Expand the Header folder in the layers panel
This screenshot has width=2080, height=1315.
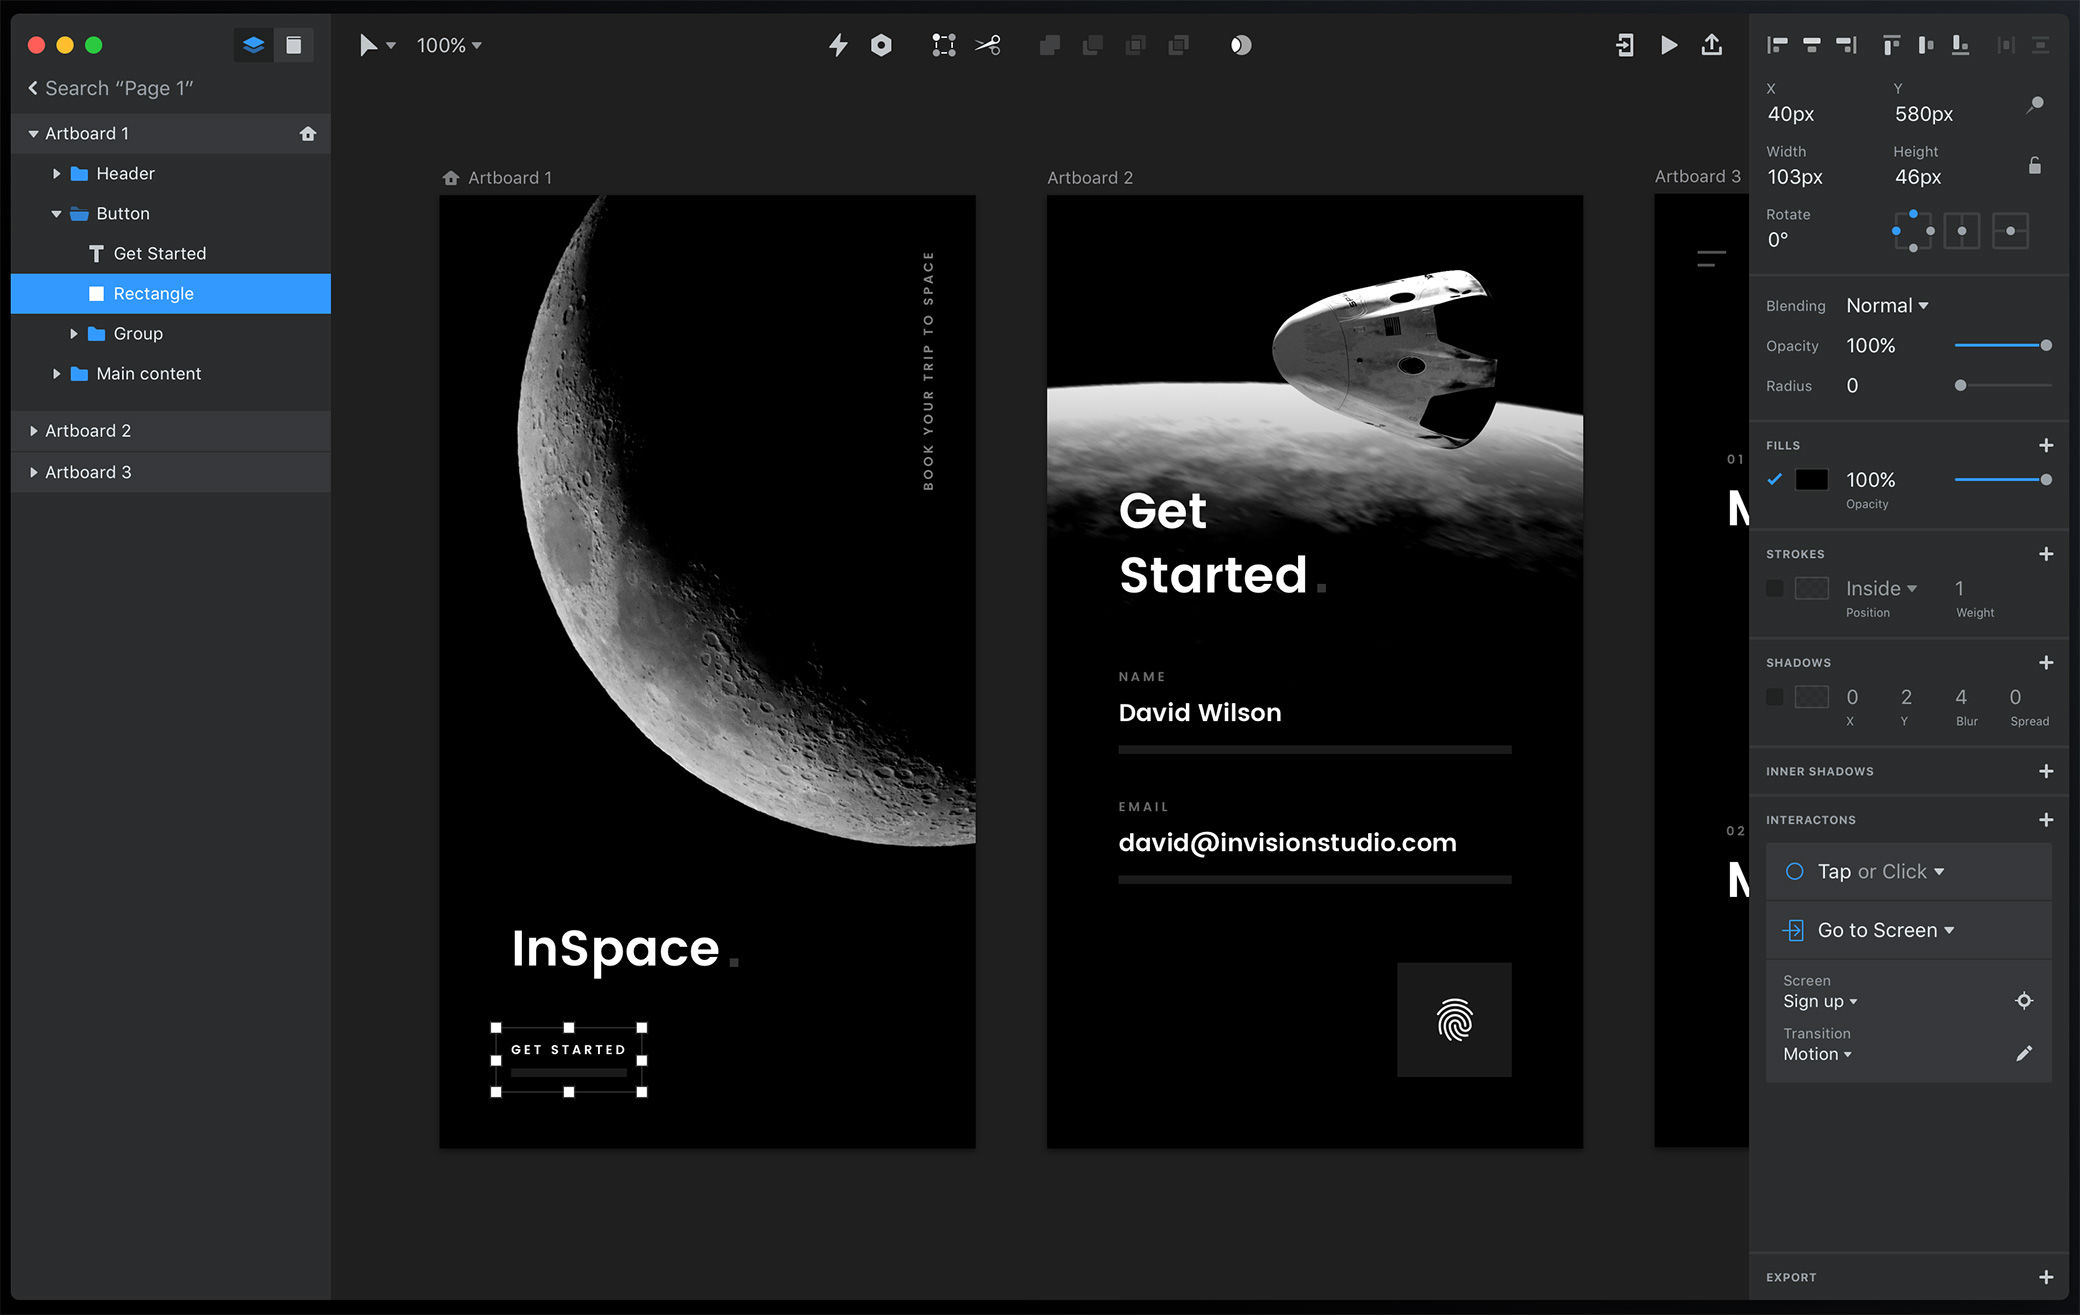point(57,173)
